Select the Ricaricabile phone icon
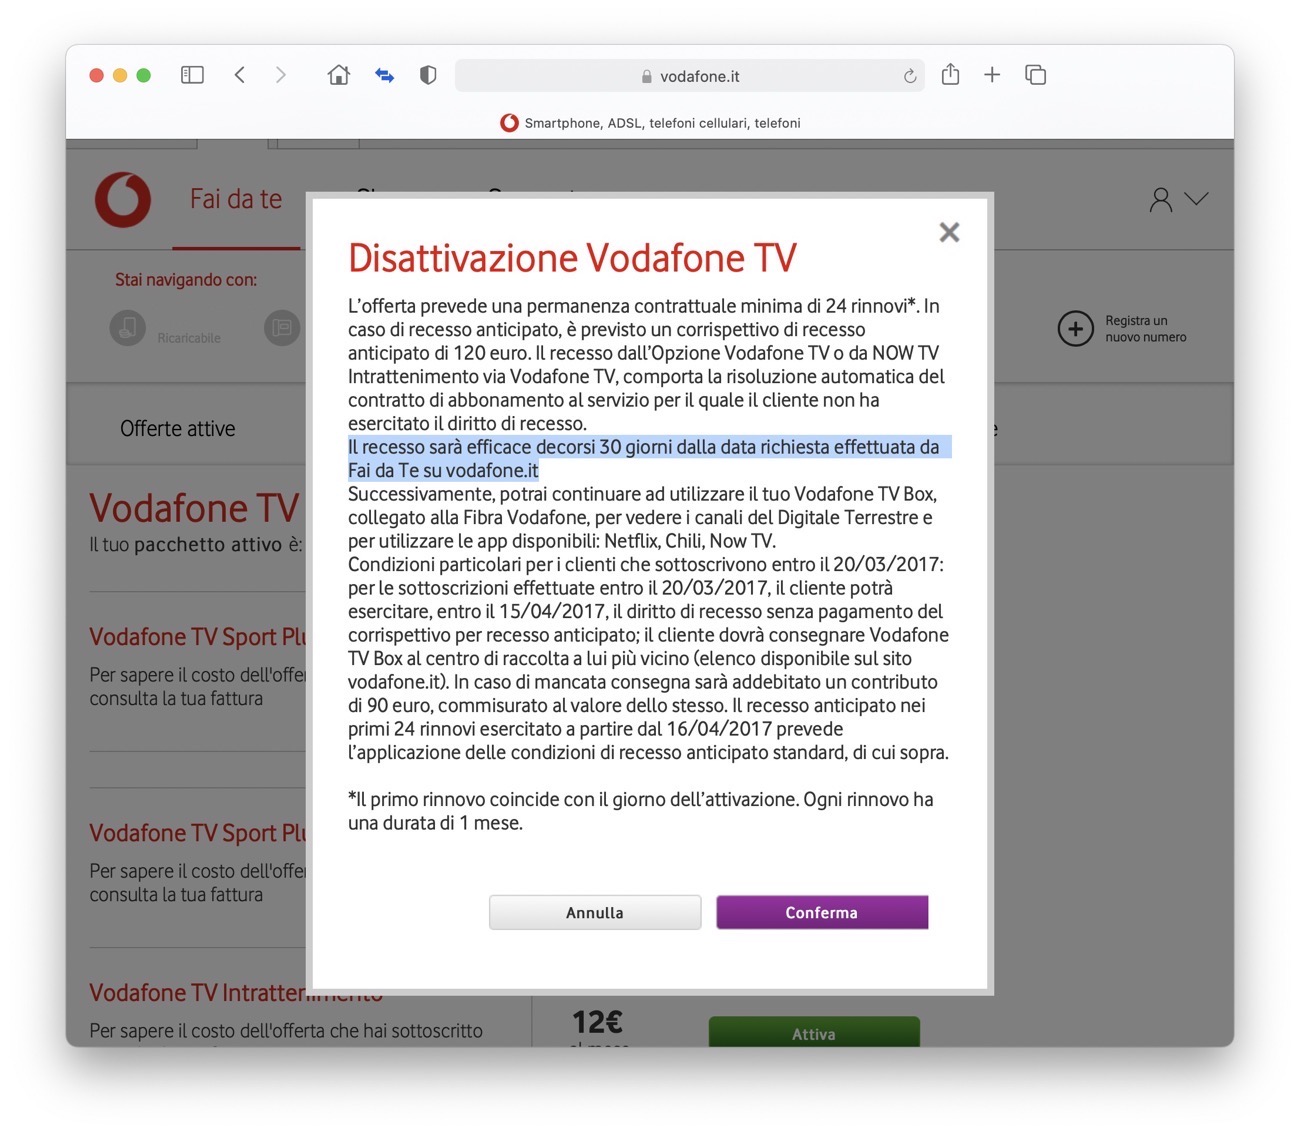The image size is (1300, 1134). (128, 328)
